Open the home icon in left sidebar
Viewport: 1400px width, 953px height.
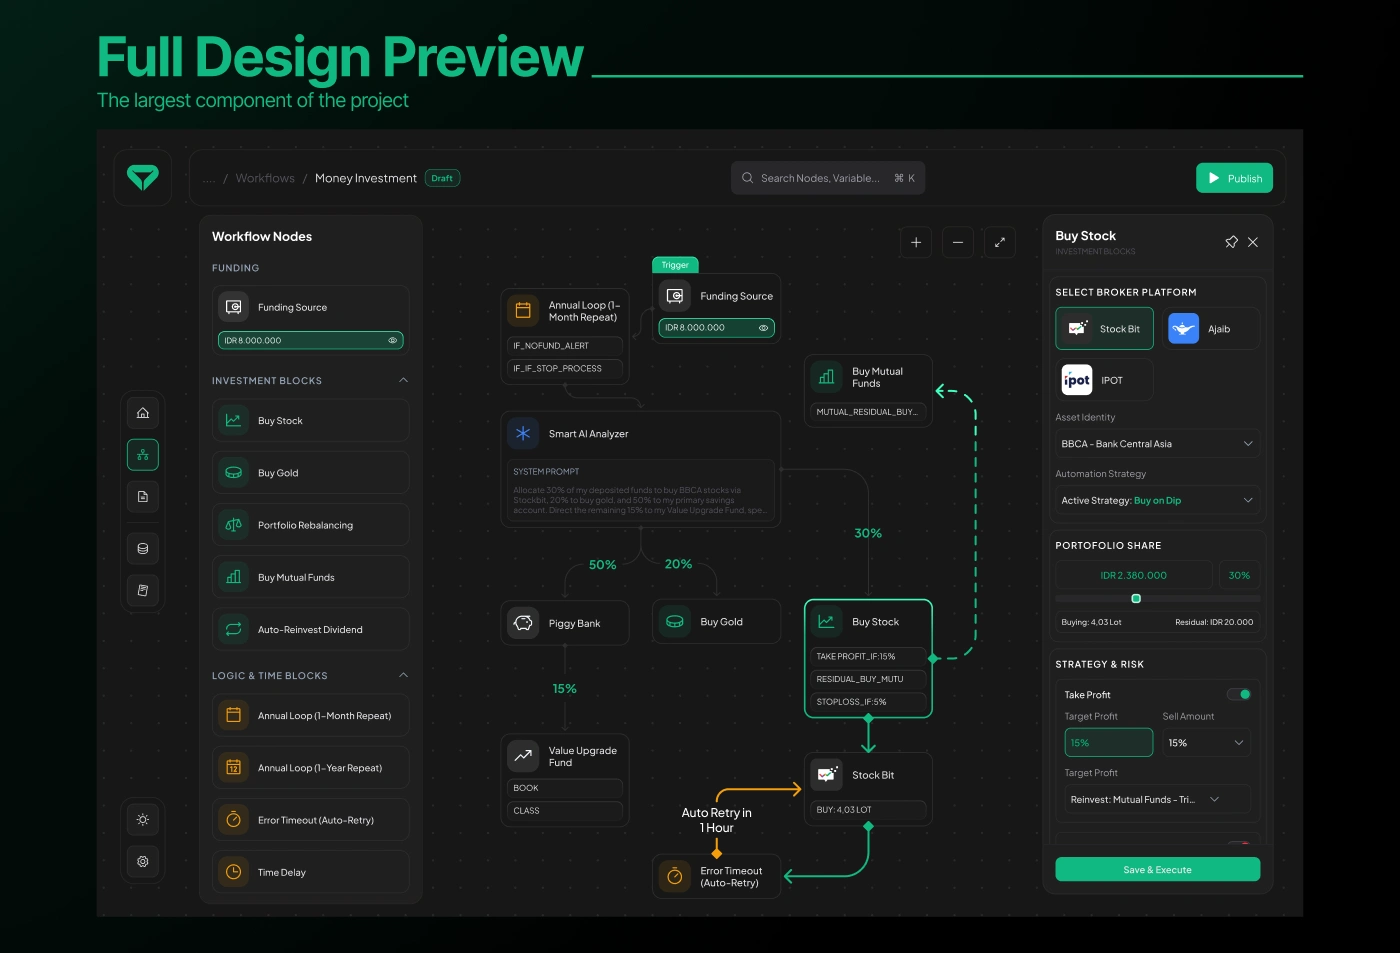[143, 413]
